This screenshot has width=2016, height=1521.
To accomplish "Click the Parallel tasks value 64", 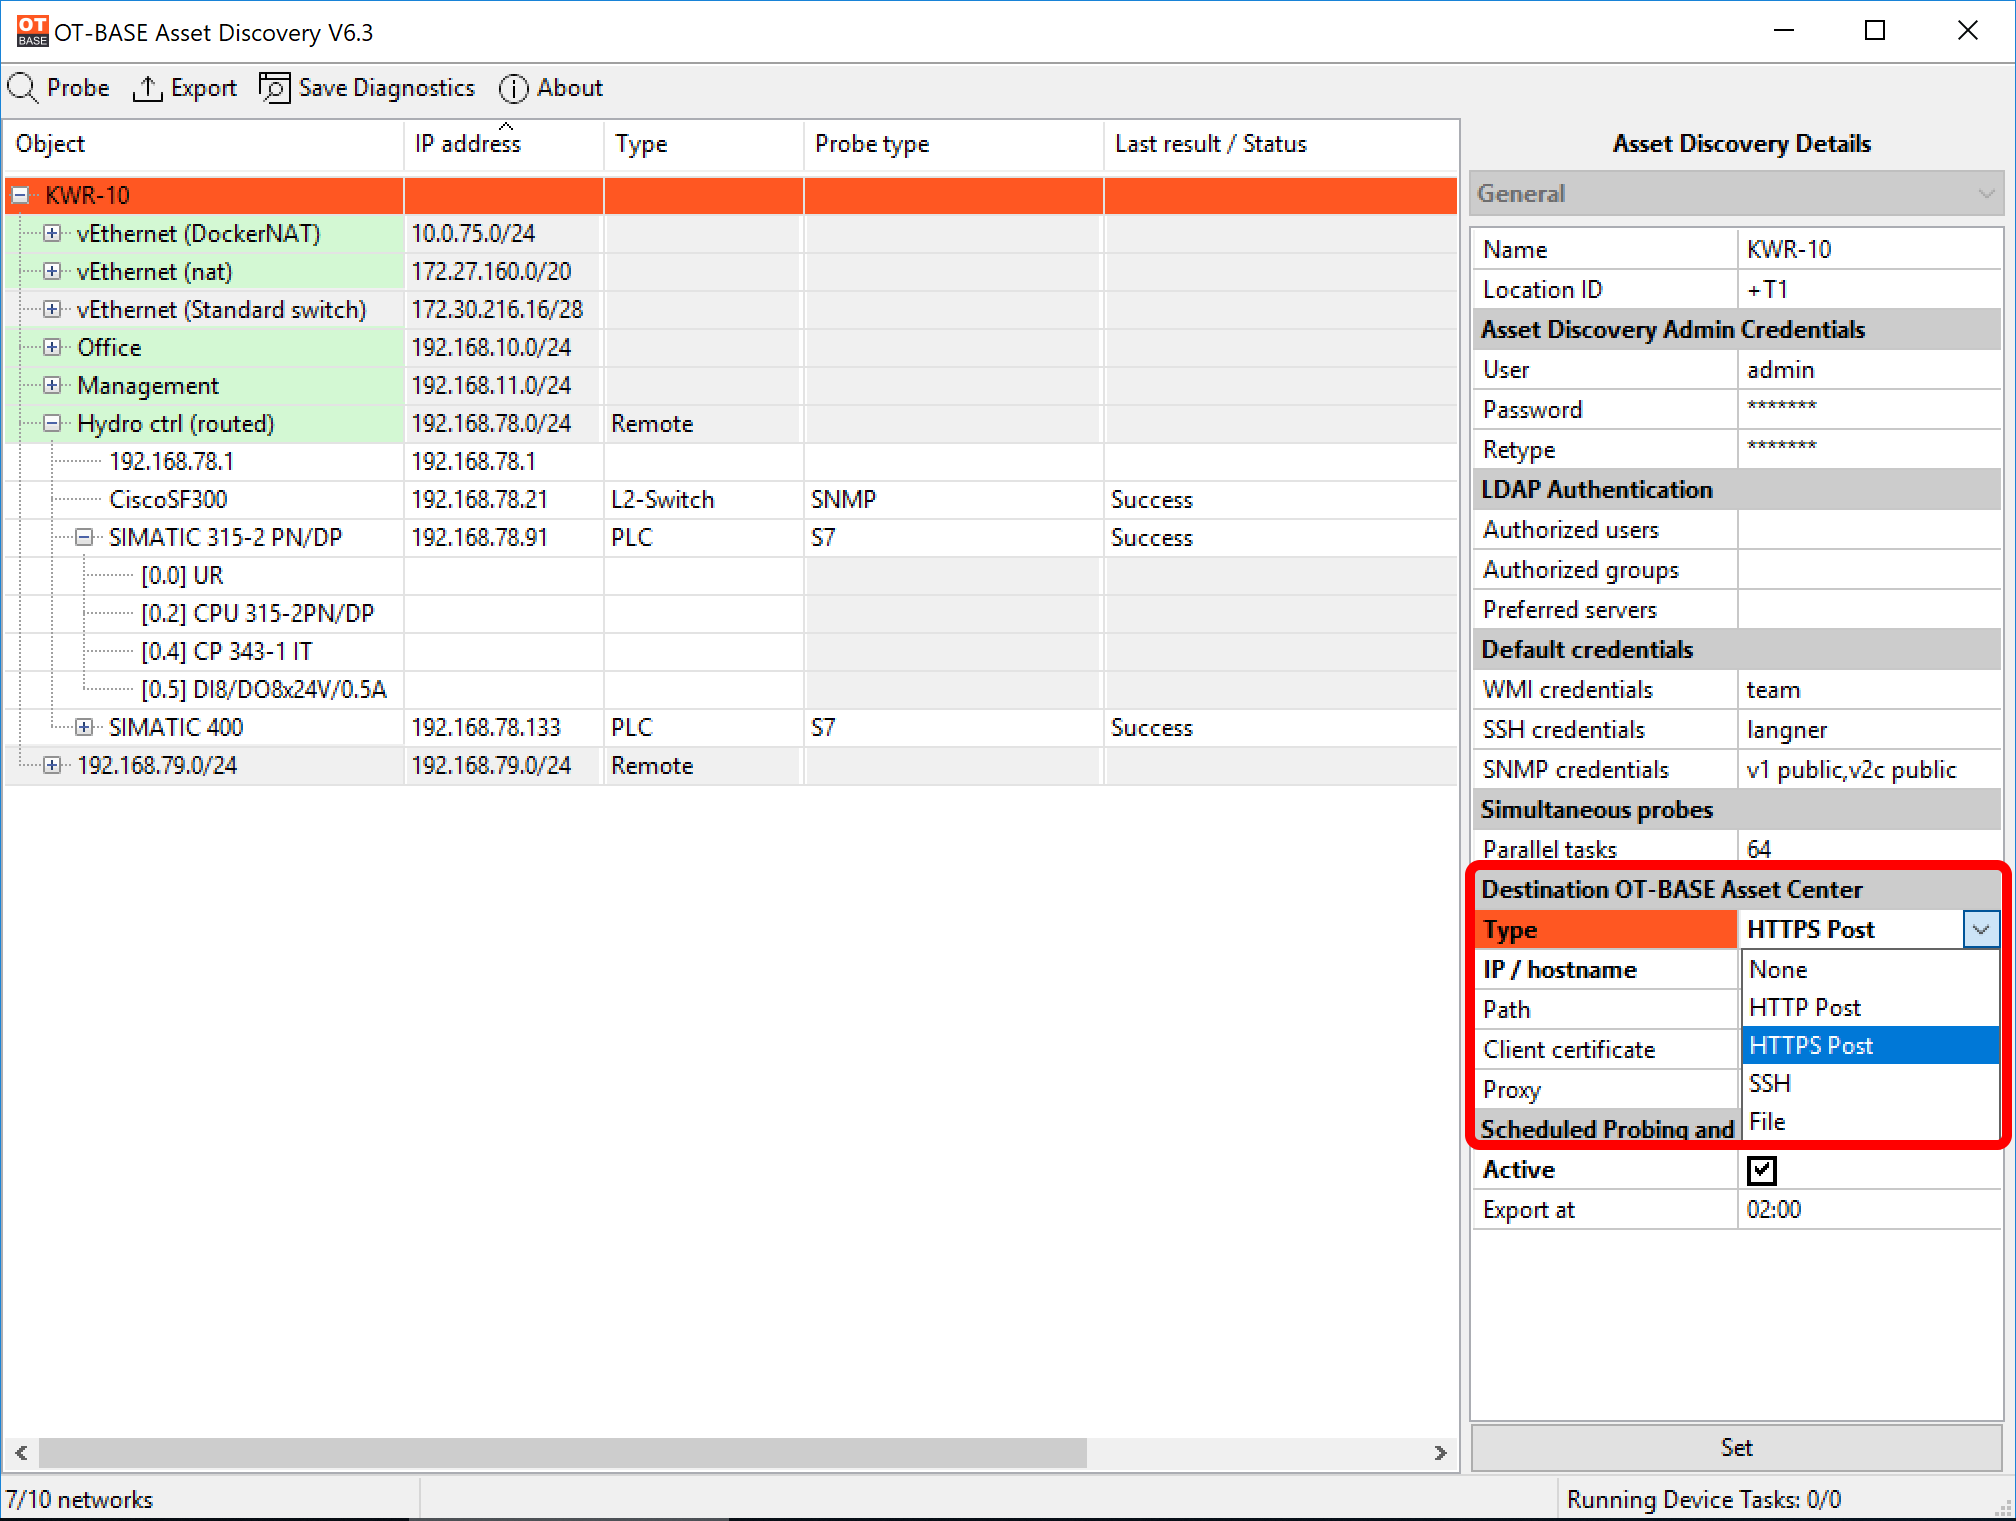I will click(x=1869, y=848).
